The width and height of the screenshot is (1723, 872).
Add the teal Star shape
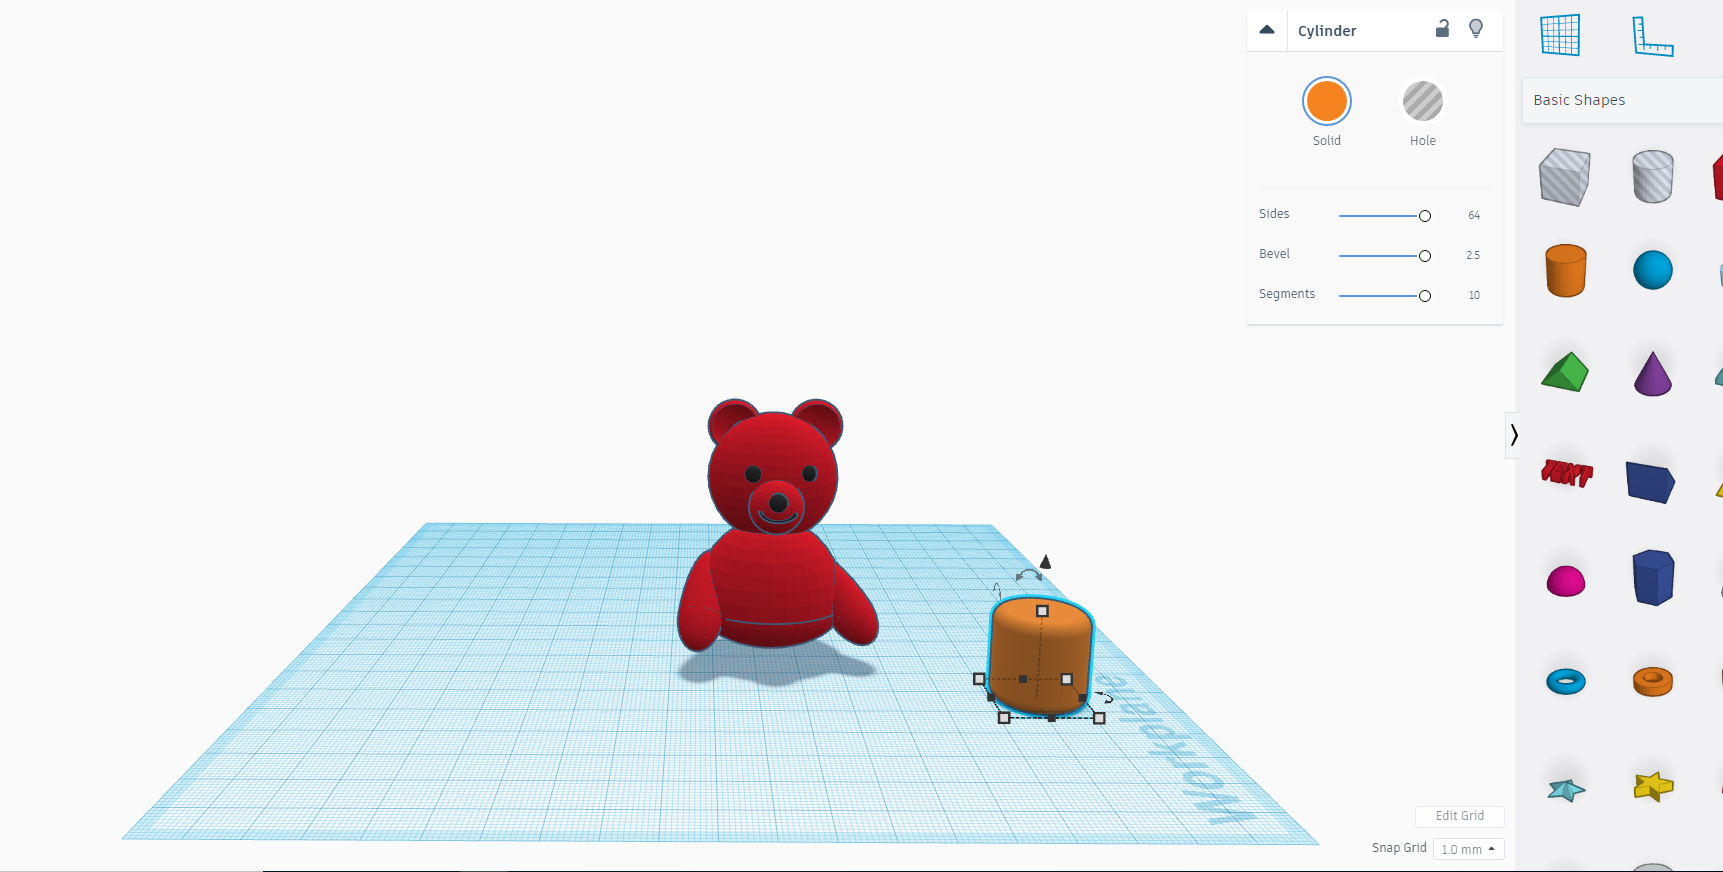1566,790
